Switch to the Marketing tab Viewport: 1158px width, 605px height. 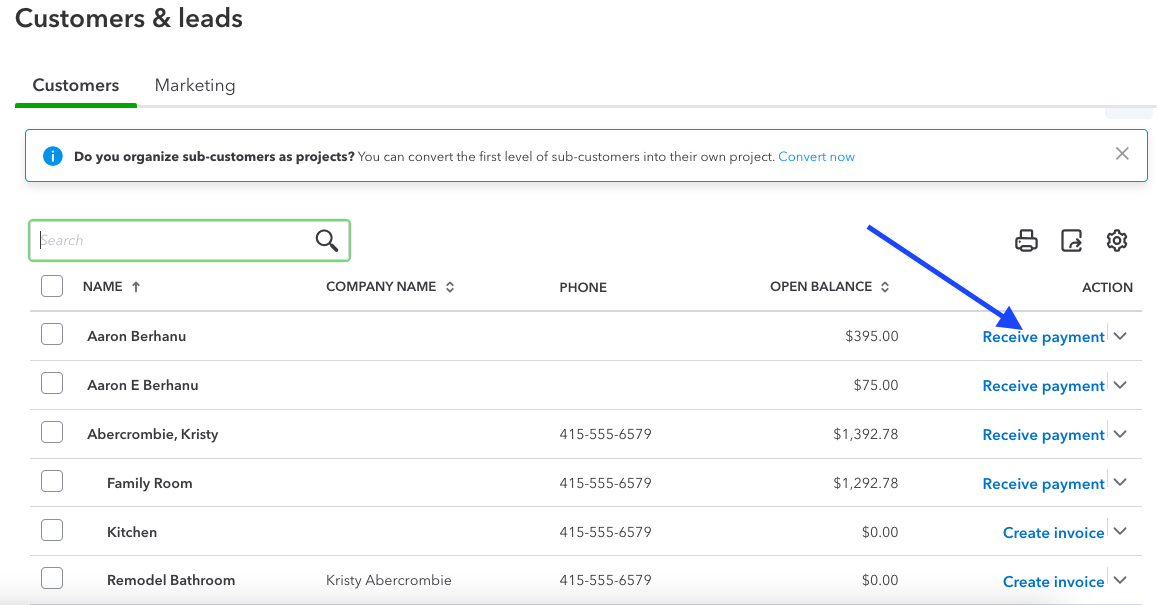pyautogui.click(x=195, y=85)
